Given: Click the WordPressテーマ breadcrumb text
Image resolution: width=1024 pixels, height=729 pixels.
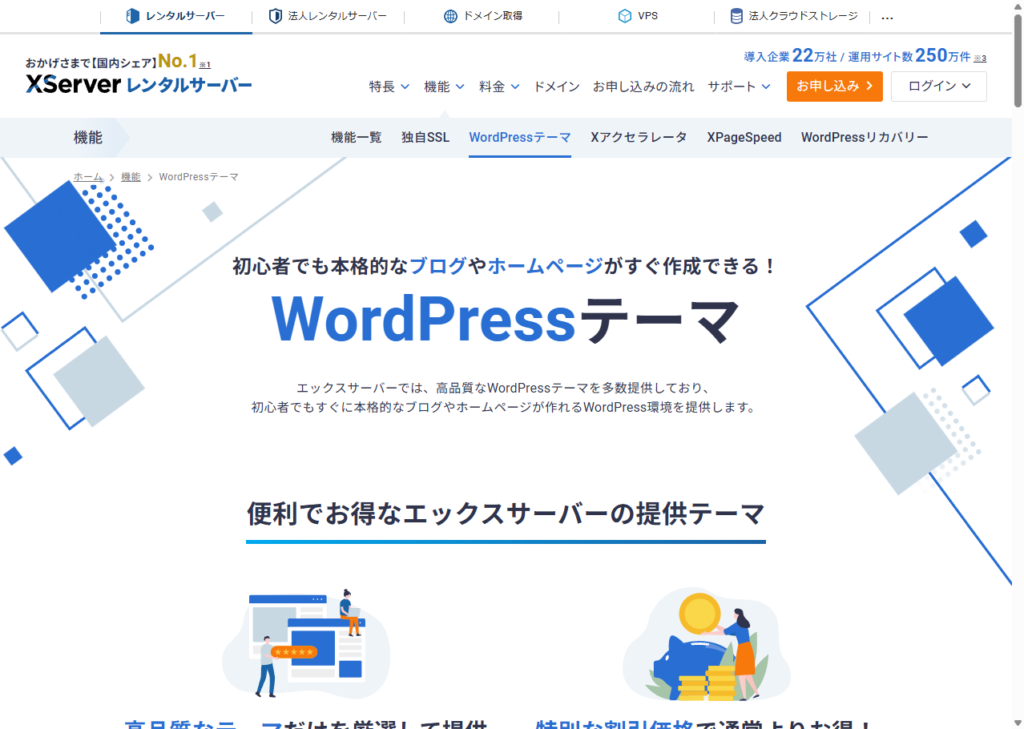Looking at the screenshot, I should click(x=199, y=177).
